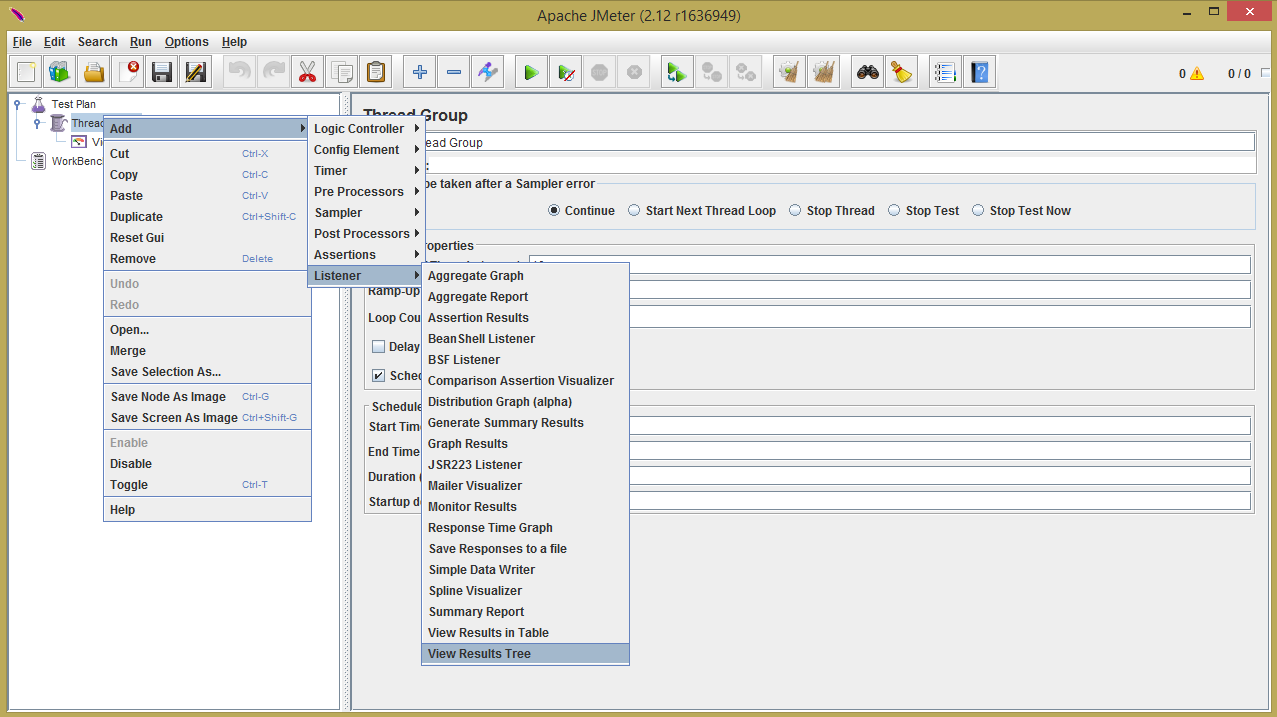Choose Remove in the context menu
Image resolution: width=1277 pixels, height=717 pixels.
[x=207, y=259]
